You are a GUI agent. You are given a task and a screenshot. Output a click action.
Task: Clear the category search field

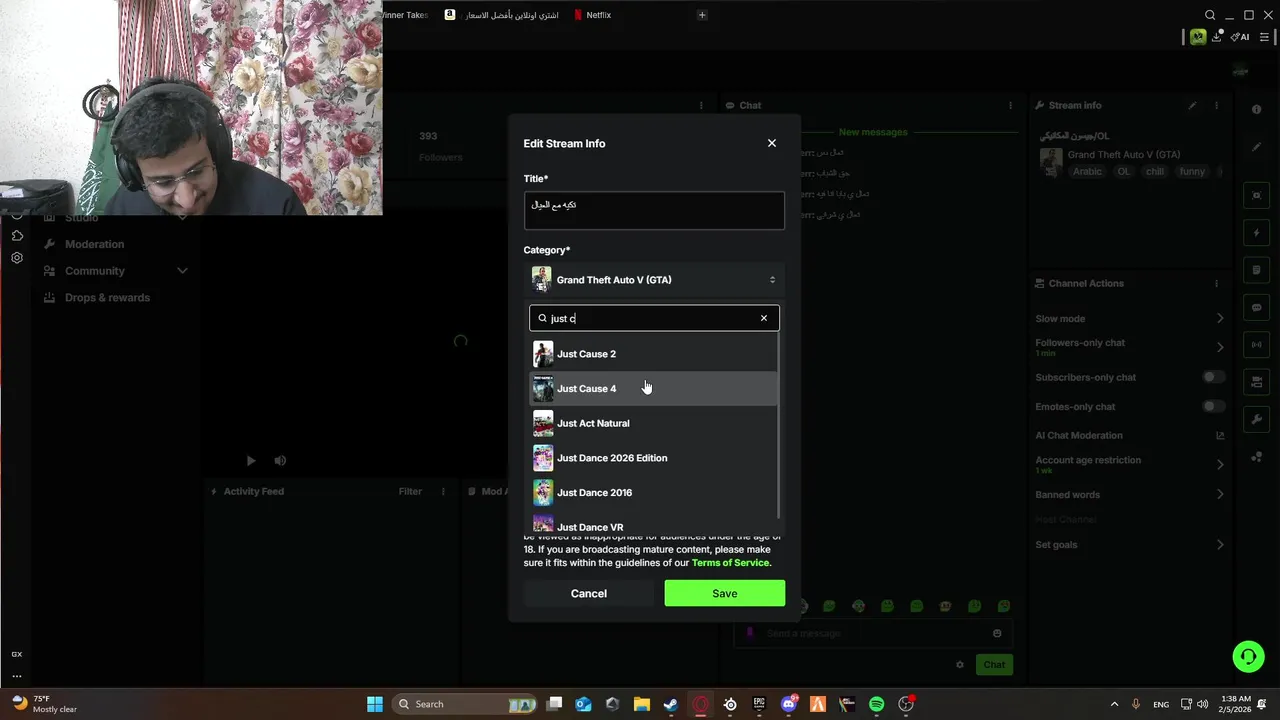[x=763, y=318]
